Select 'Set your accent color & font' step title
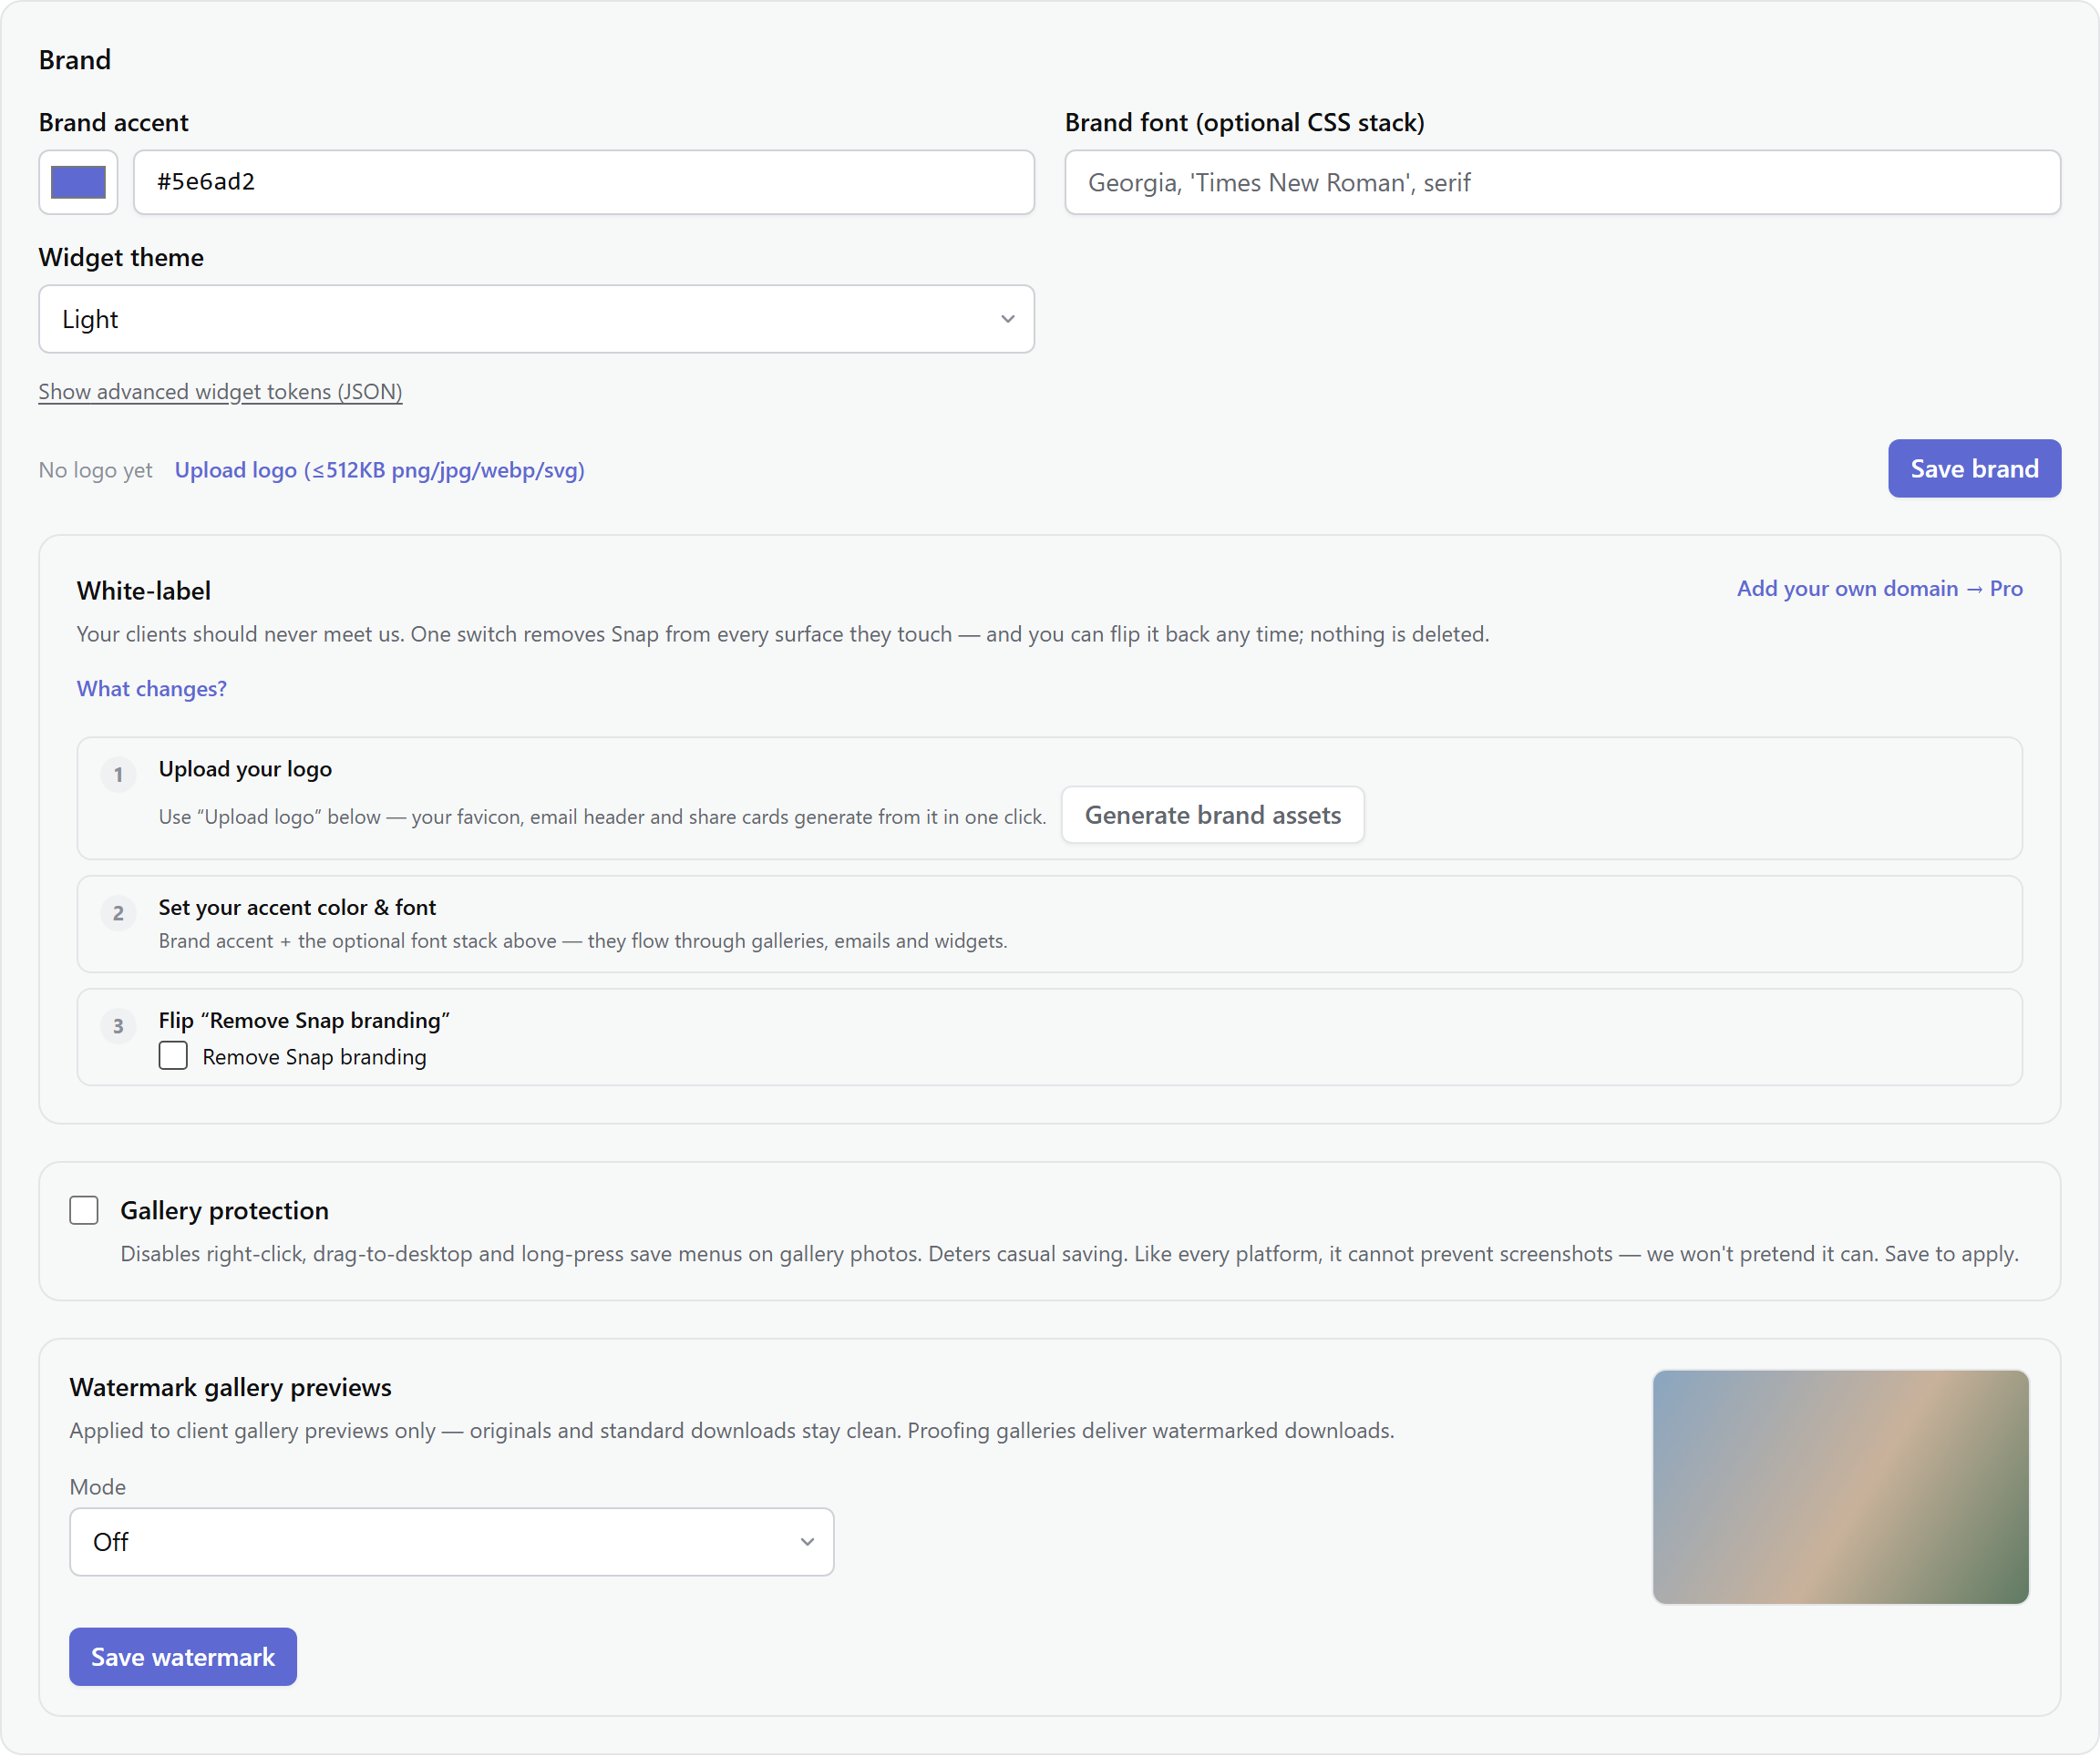This screenshot has height=1757, width=2100. click(x=297, y=907)
